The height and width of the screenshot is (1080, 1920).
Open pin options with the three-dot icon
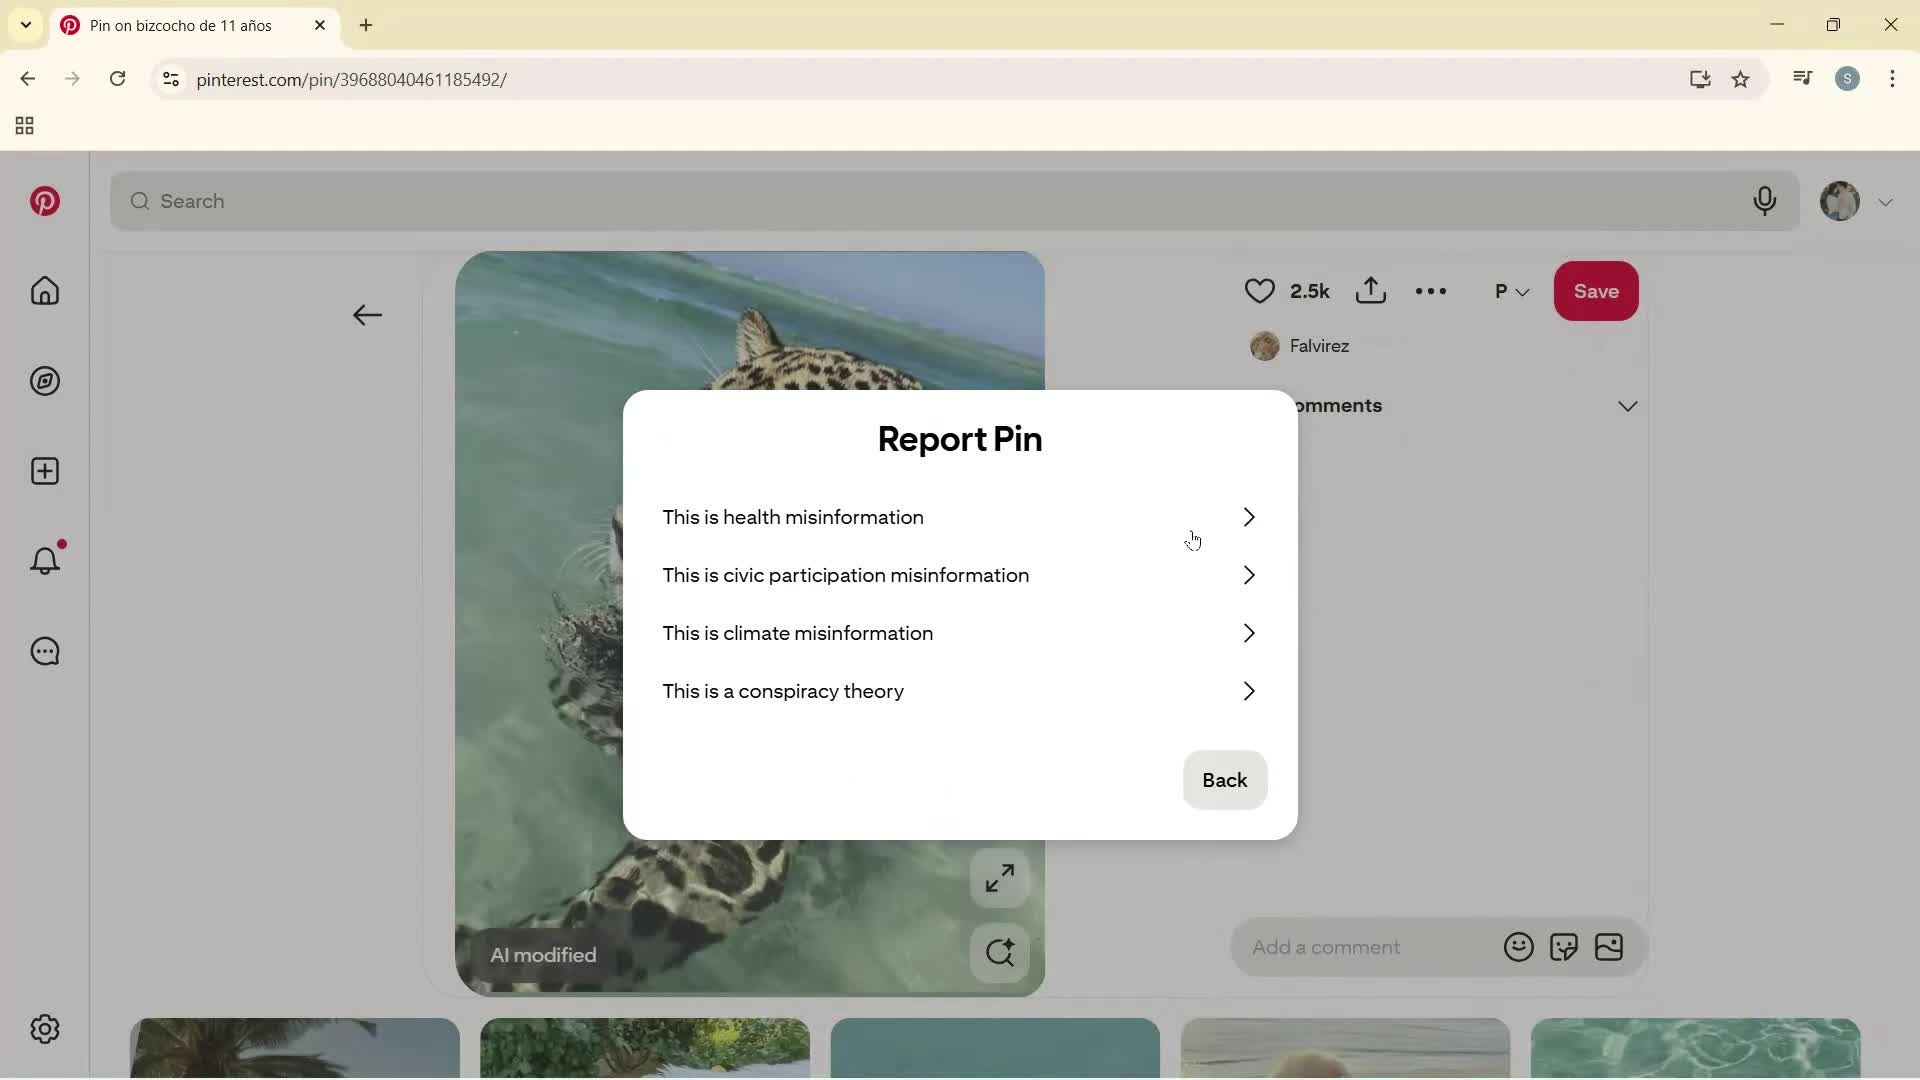pos(1431,291)
